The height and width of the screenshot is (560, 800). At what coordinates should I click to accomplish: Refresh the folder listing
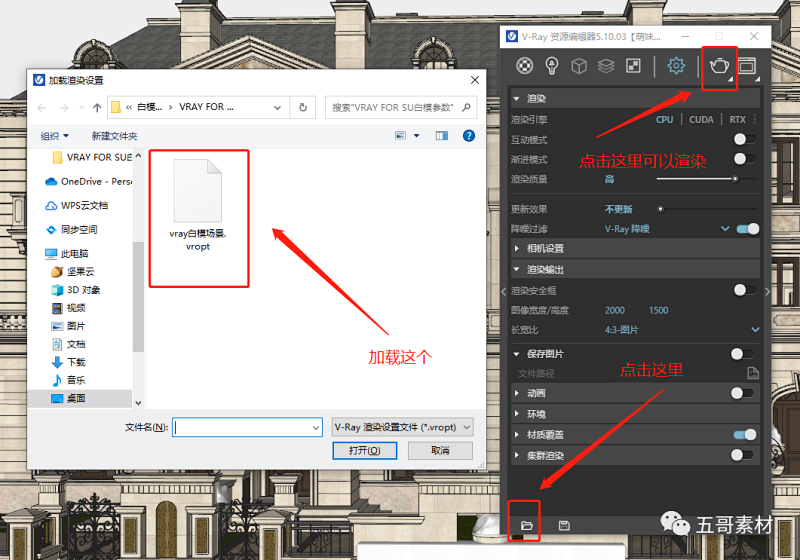[x=303, y=108]
